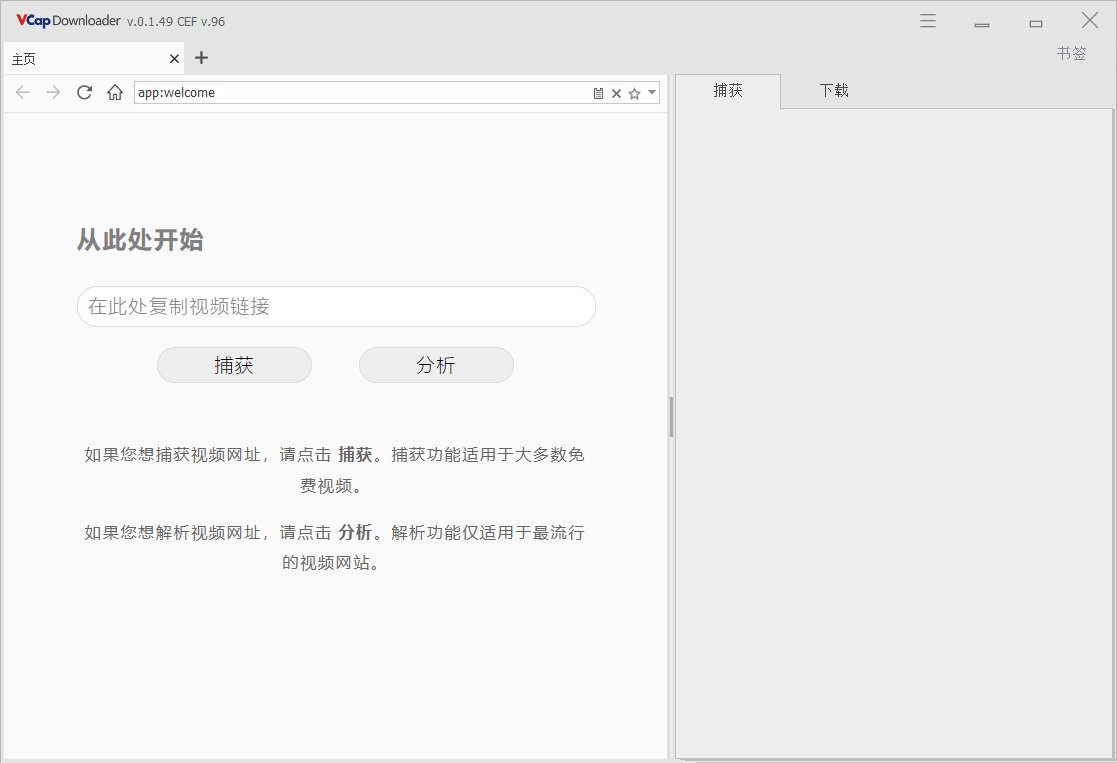Minimize the VCap Downloader window
This screenshot has width=1117, height=763.
982,24
